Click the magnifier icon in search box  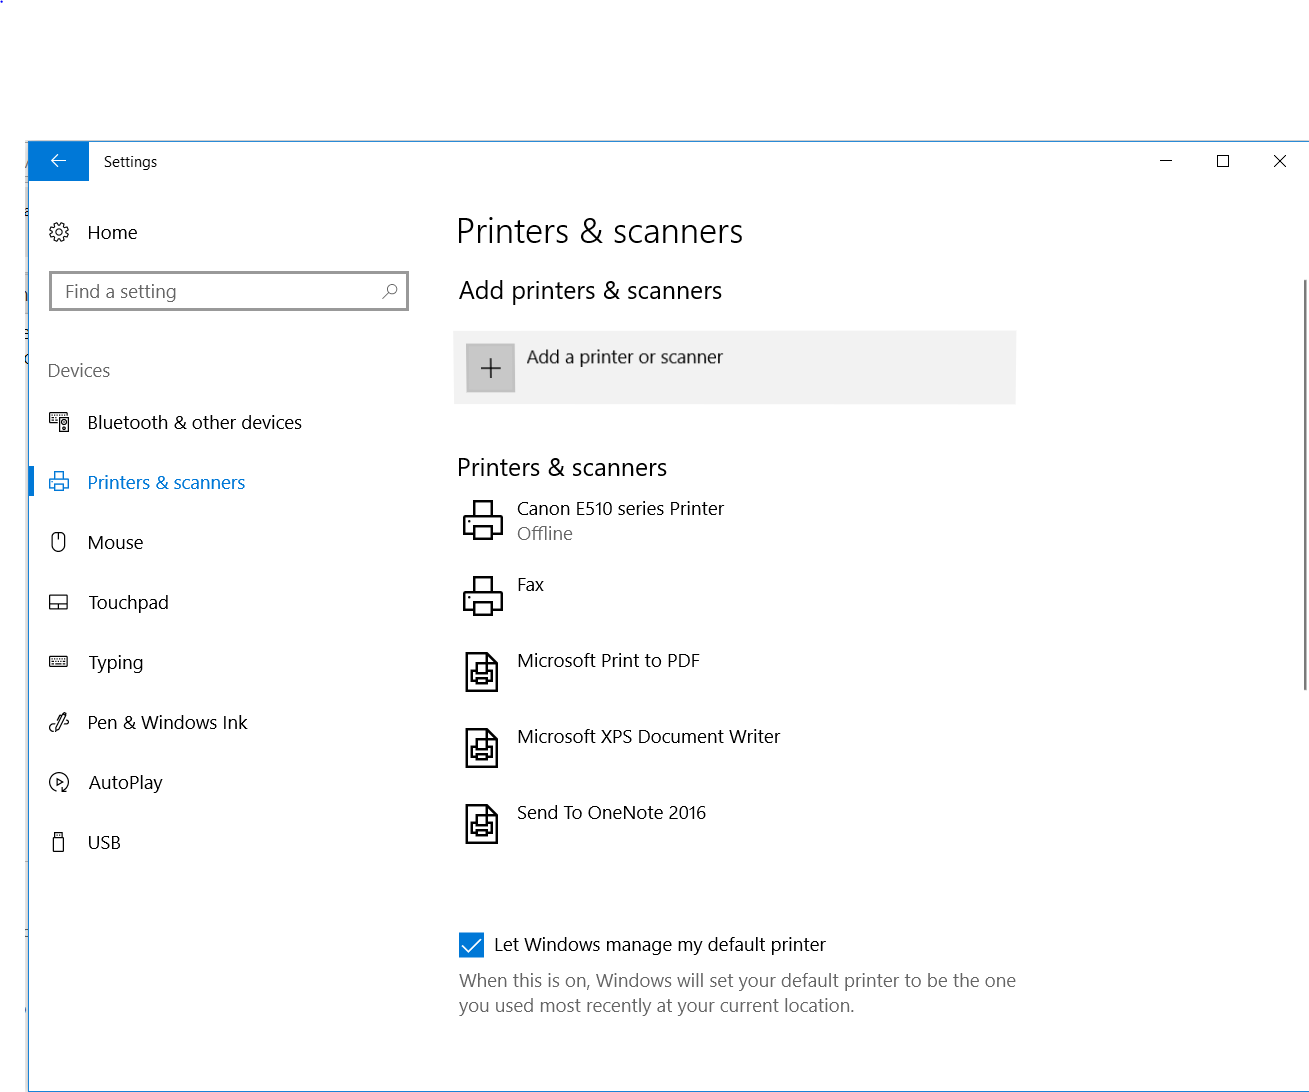pos(390,291)
